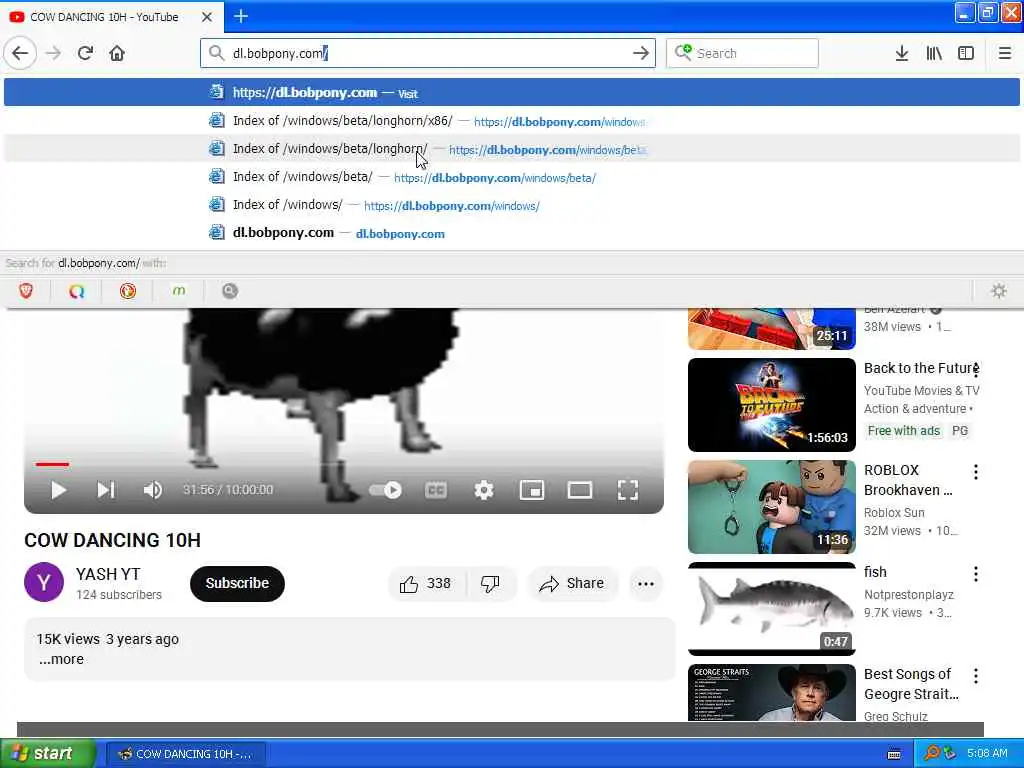
Task: Open the Back to the Future thumbnail
Action: click(x=771, y=405)
